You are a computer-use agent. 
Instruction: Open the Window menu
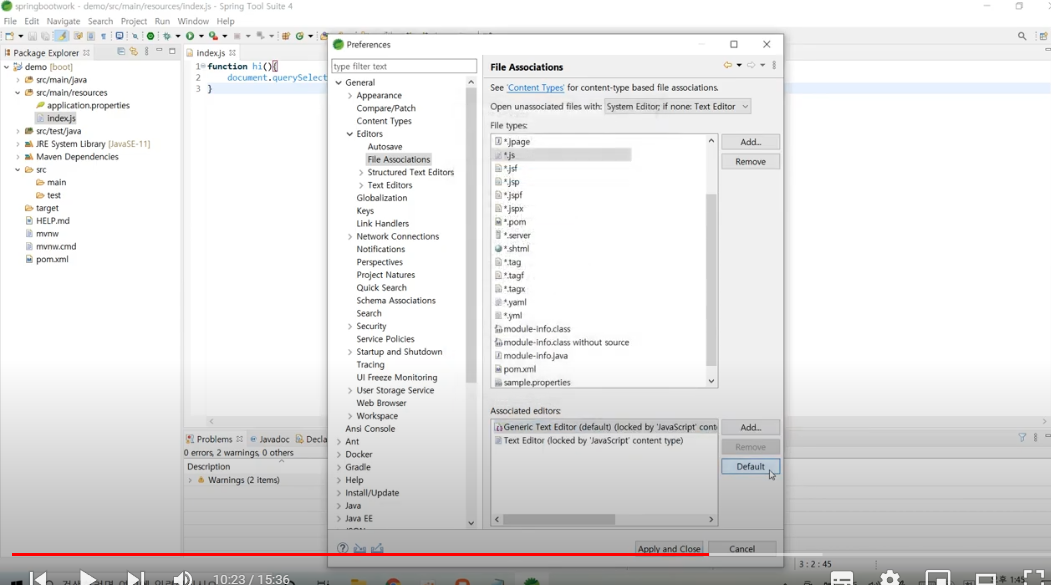(193, 21)
